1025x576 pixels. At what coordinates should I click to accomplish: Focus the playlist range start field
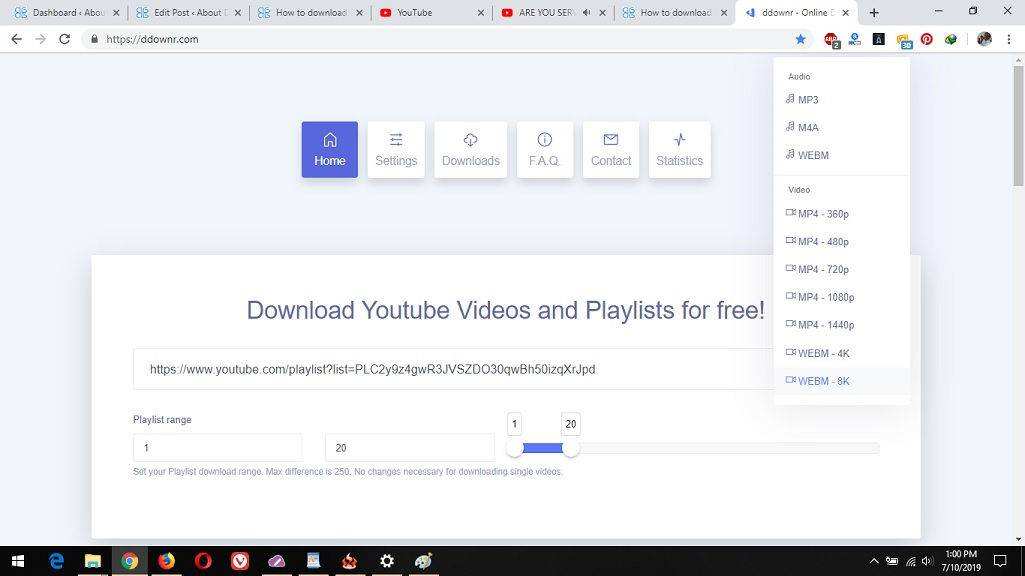[x=218, y=448]
